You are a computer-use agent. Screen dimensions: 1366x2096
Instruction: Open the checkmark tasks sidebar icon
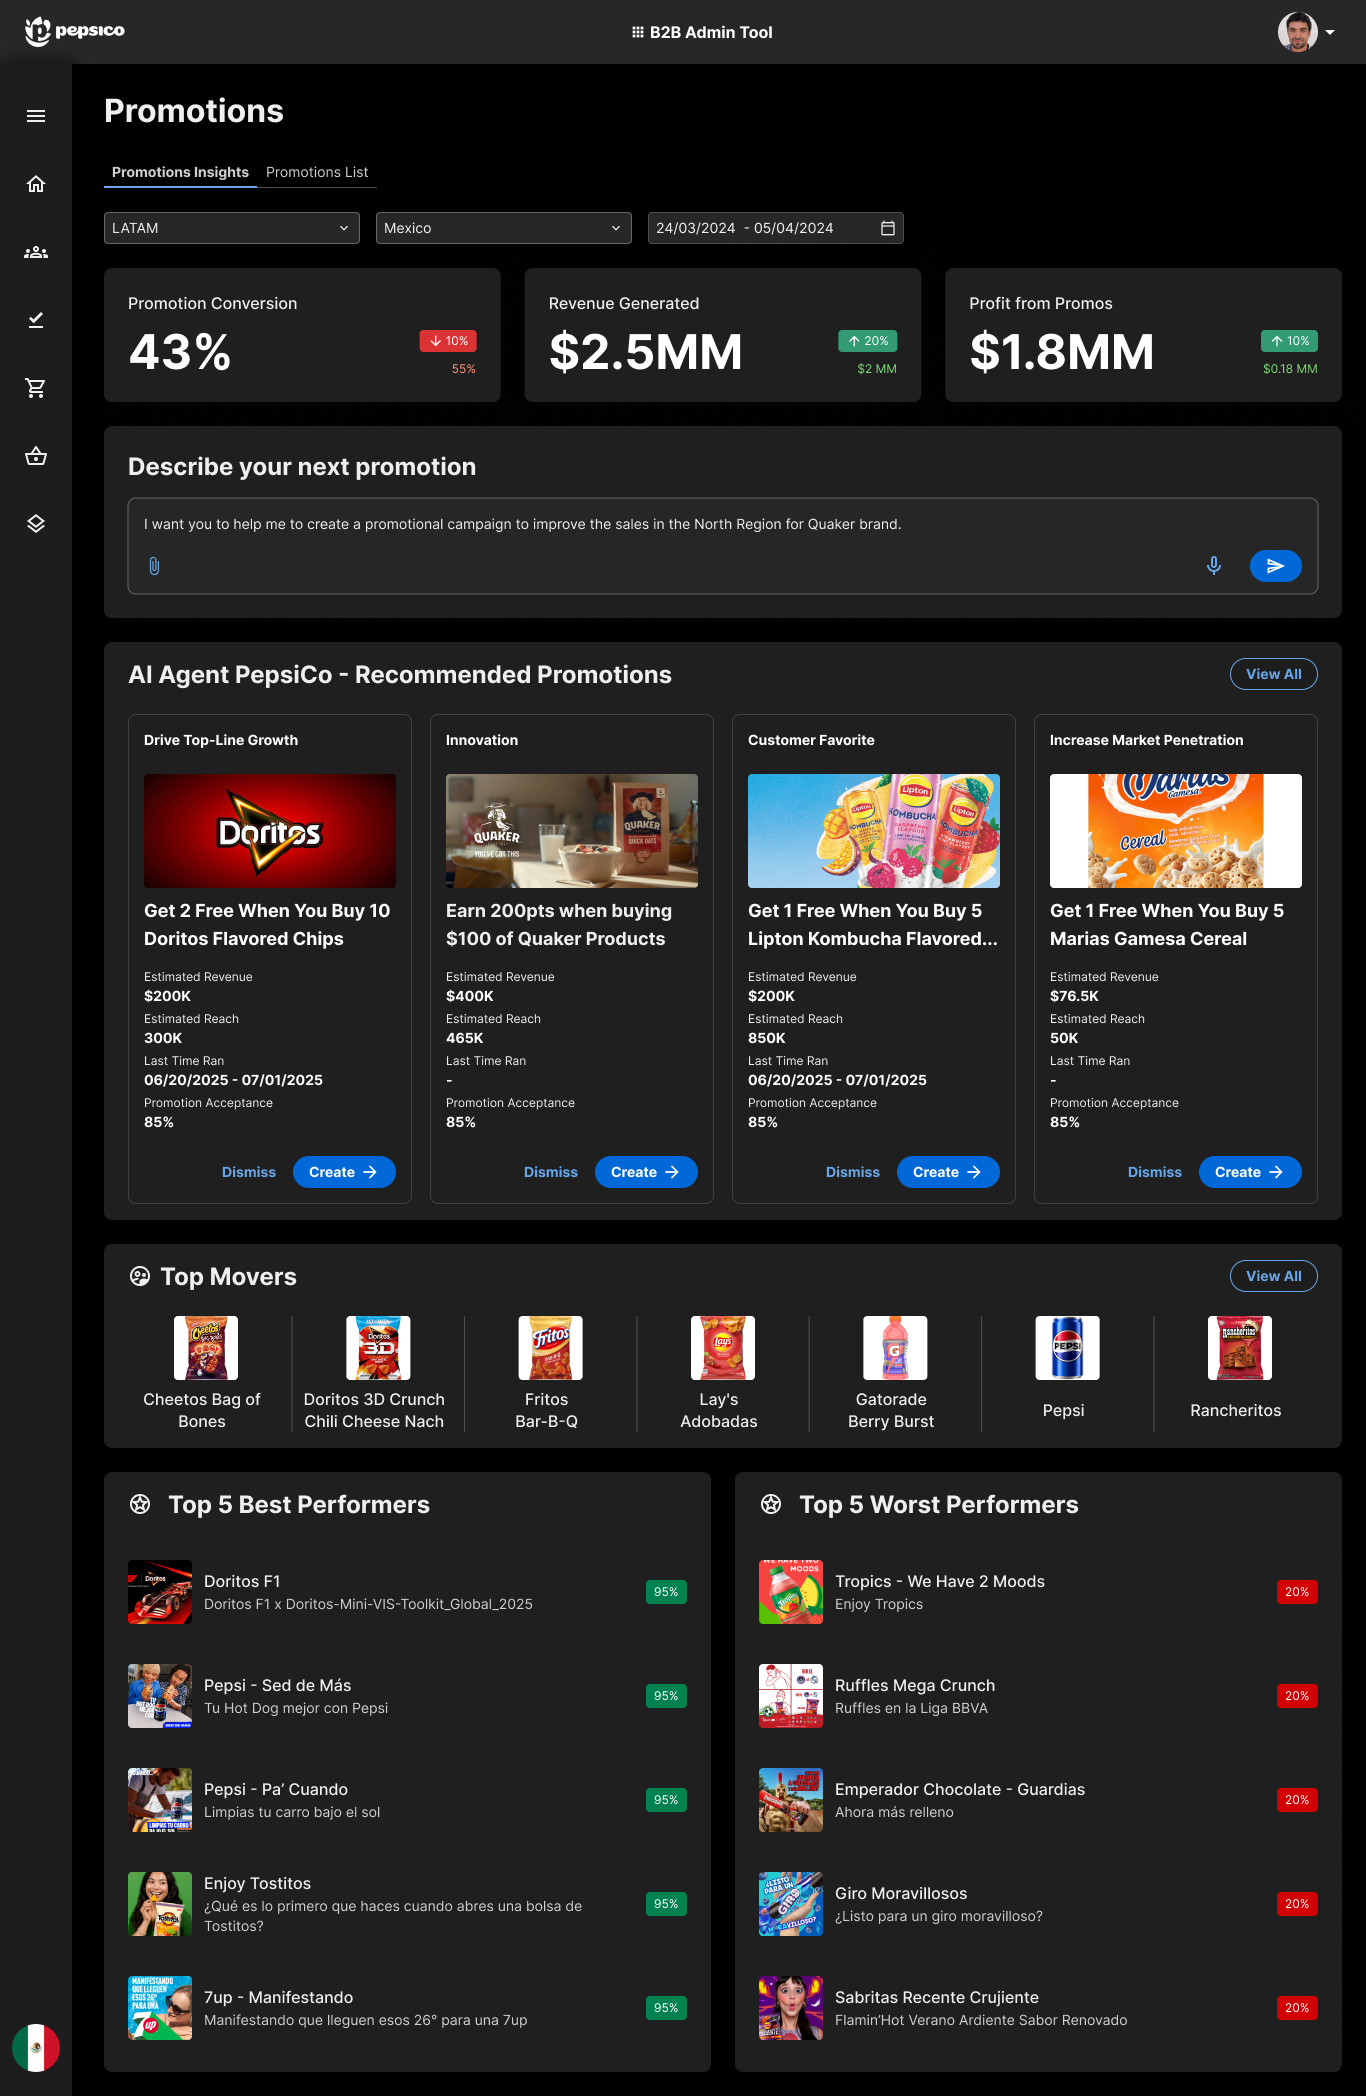(36, 320)
